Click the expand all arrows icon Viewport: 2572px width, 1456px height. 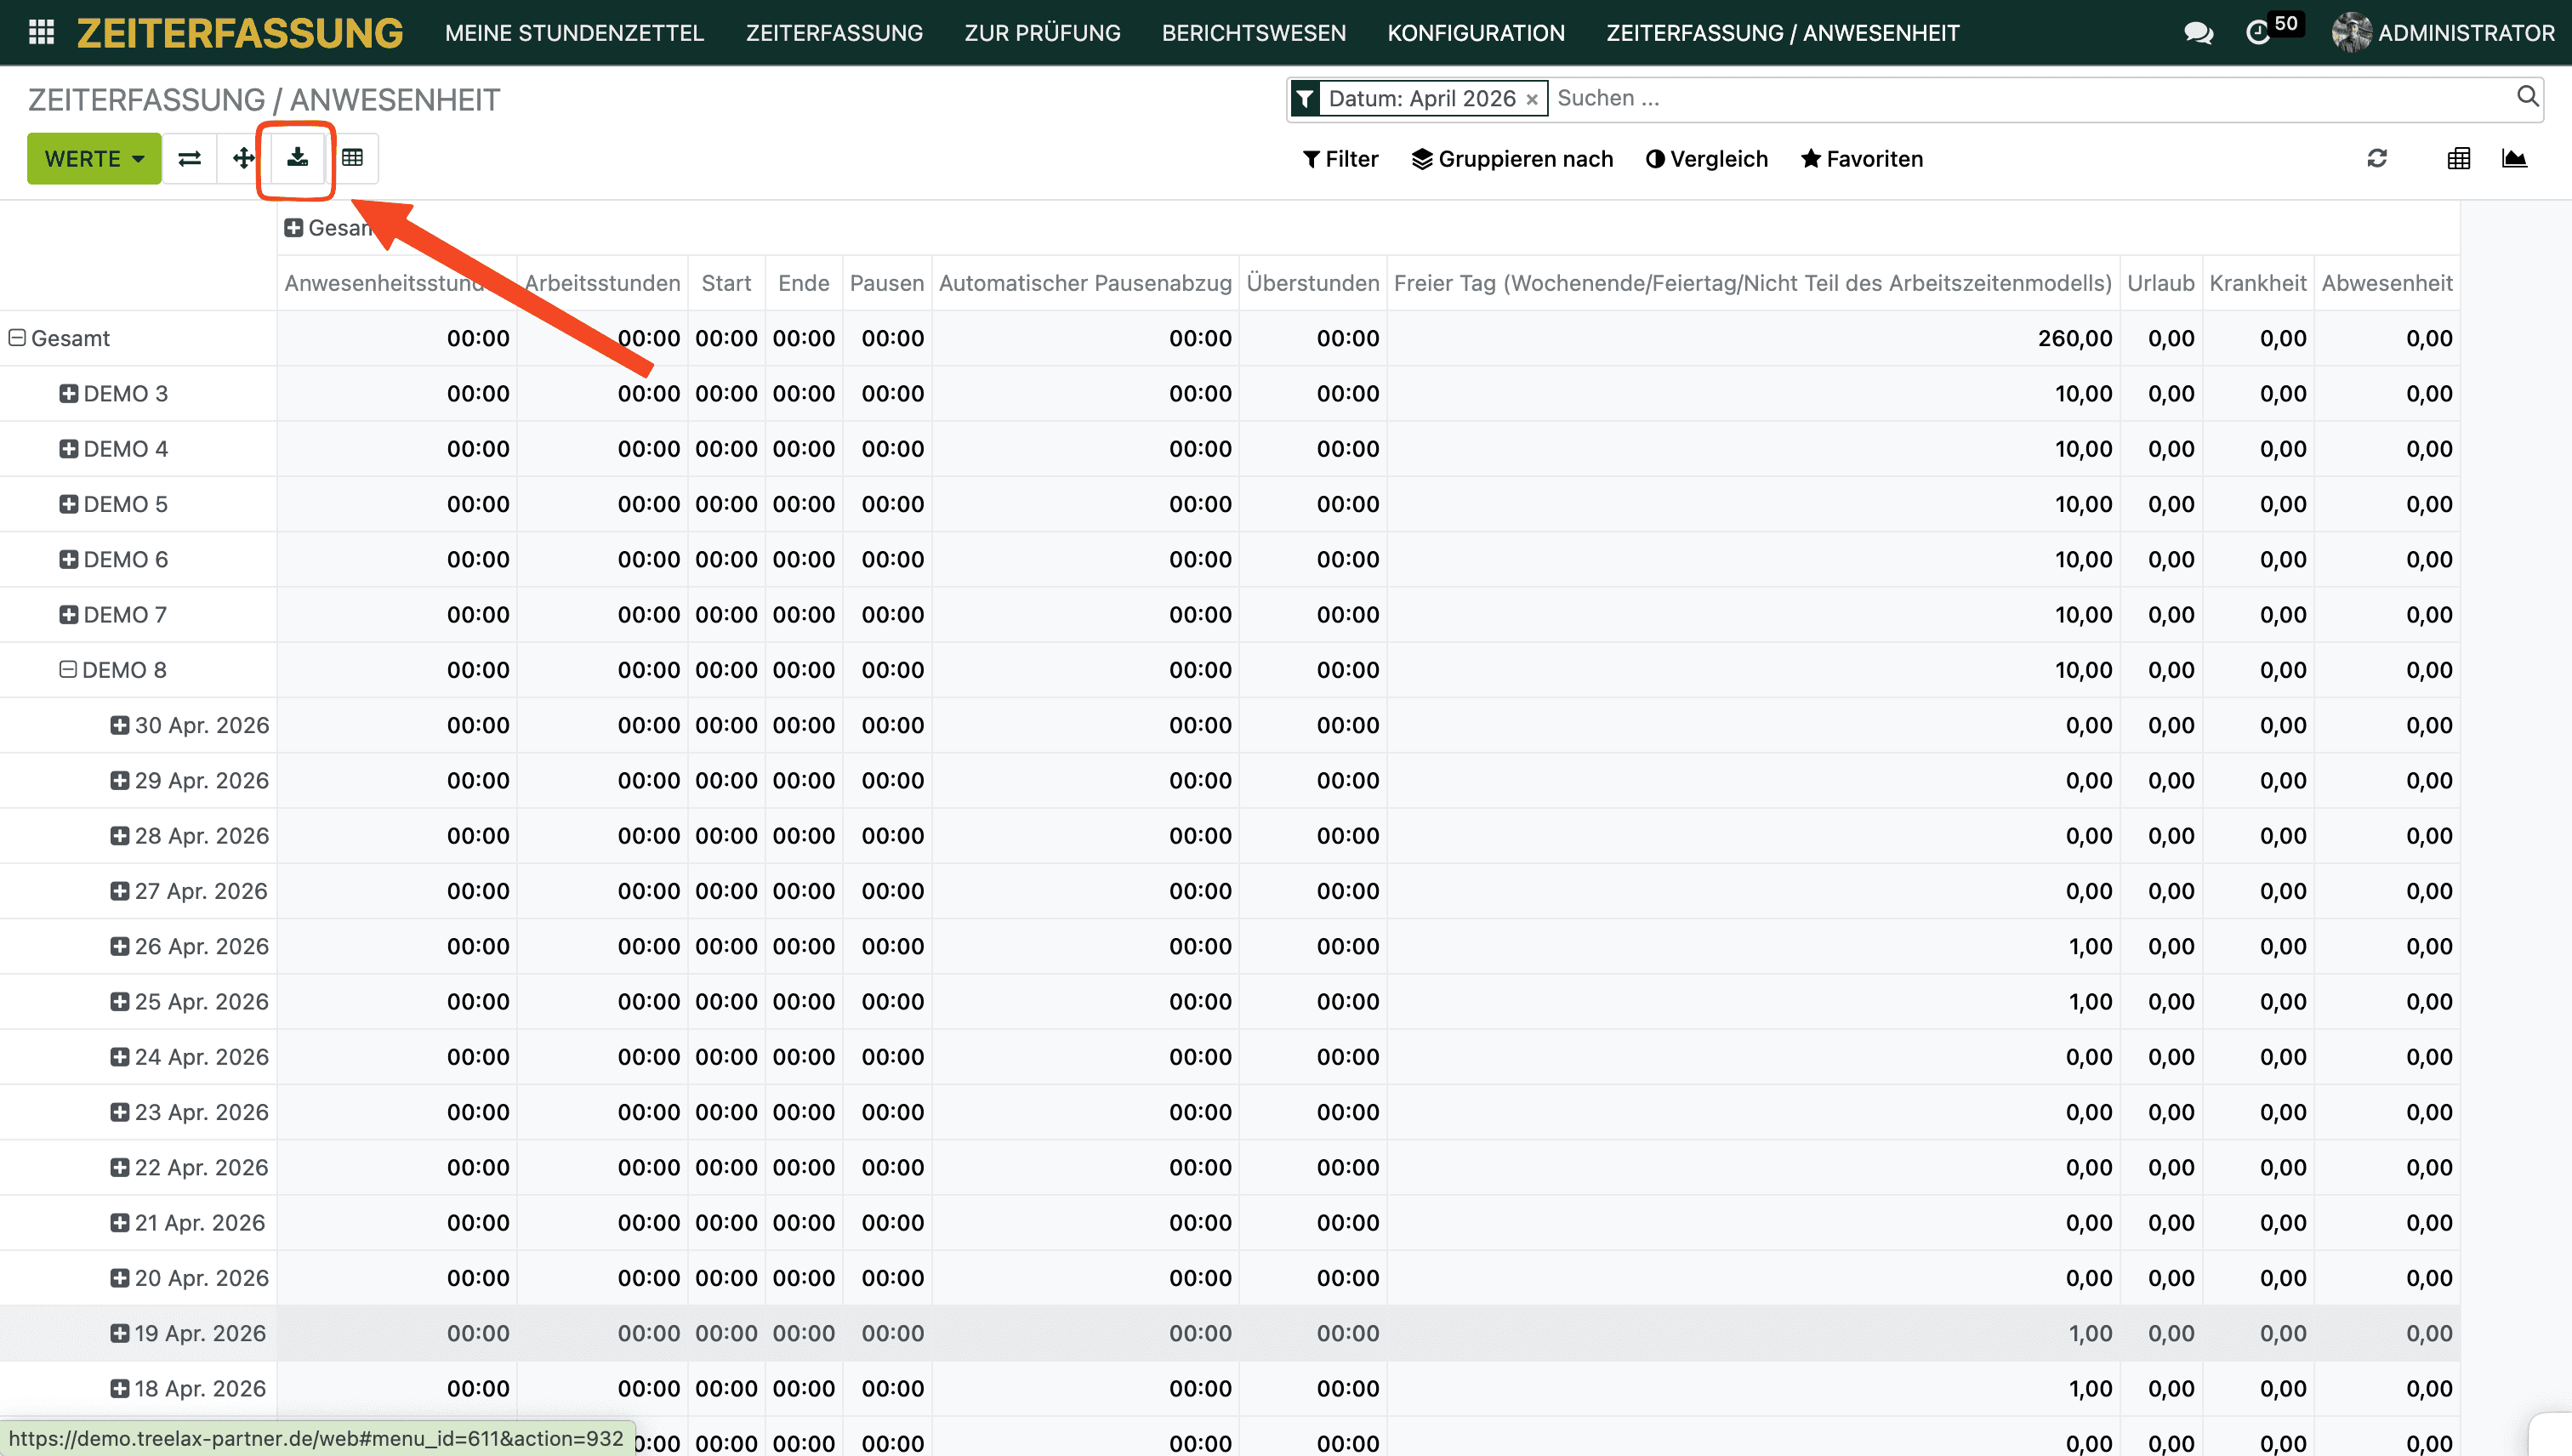243,158
